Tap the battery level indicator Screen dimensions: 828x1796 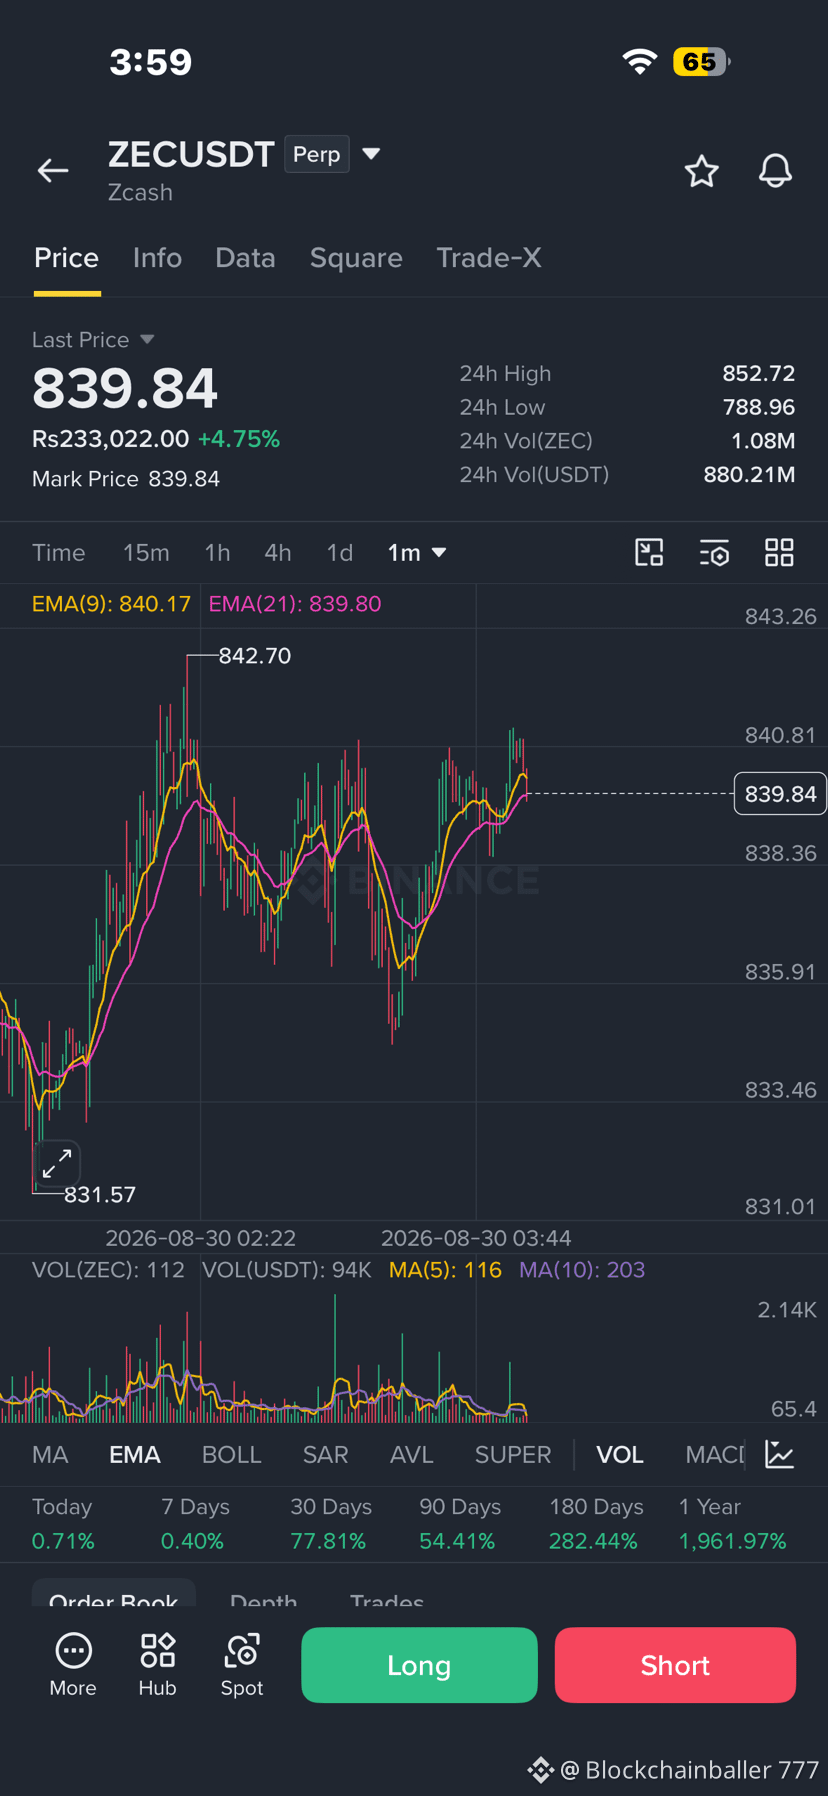(x=702, y=61)
